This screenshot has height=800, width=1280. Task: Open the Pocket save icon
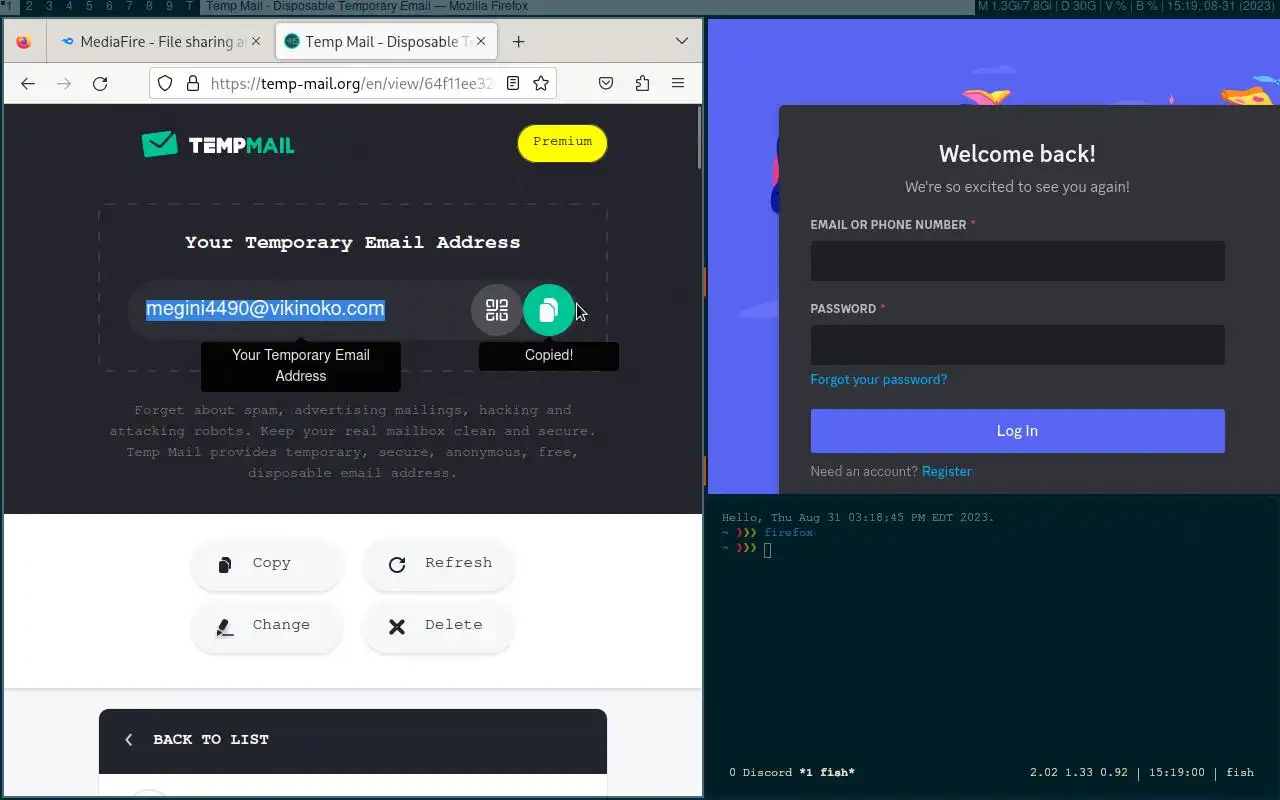pyautogui.click(x=606, y=84)
